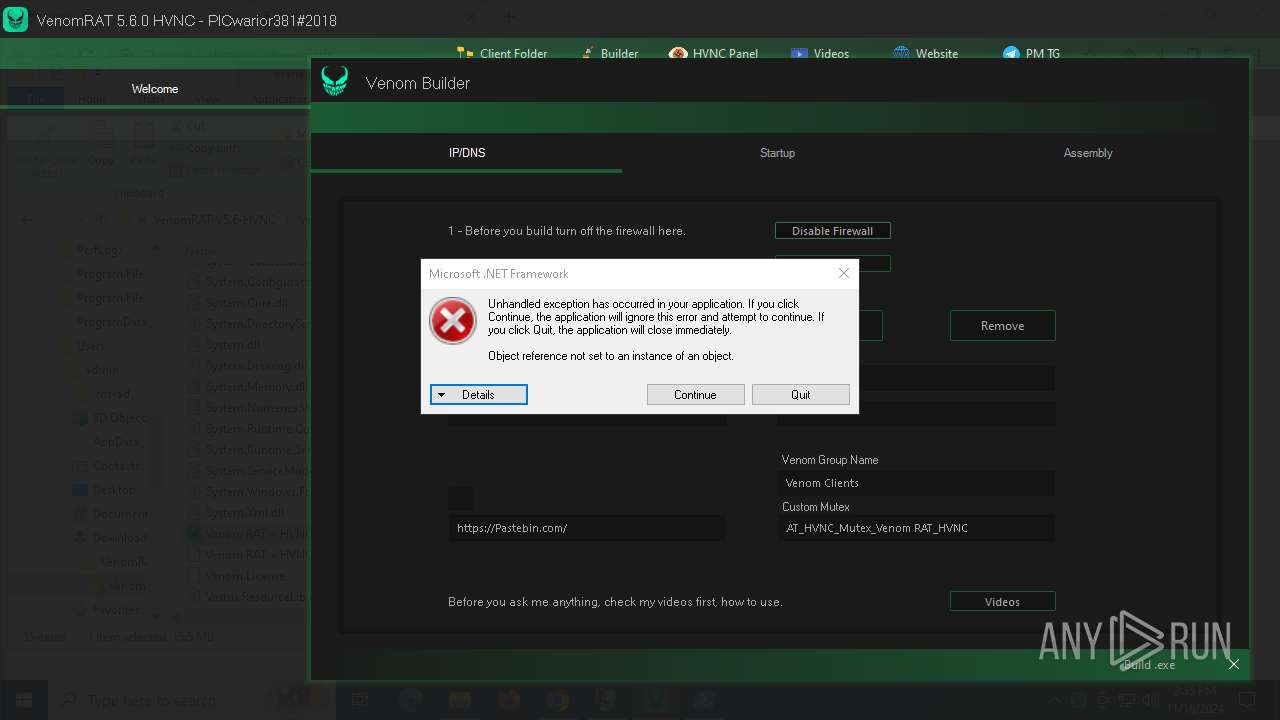The width and height of the screenshot is (1280, 720).
Task: Select ProgramData folder in Explorer tree
Action: tap(111, 322)
